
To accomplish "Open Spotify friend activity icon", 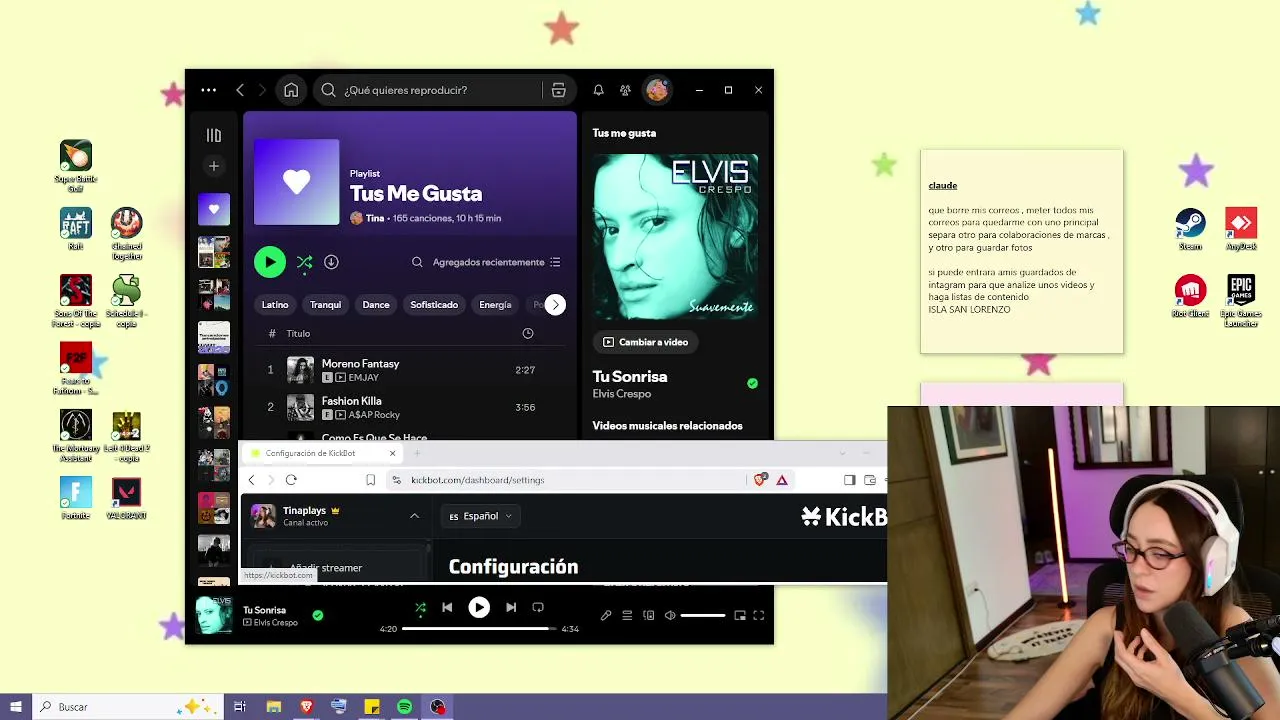I will (625, 90).
